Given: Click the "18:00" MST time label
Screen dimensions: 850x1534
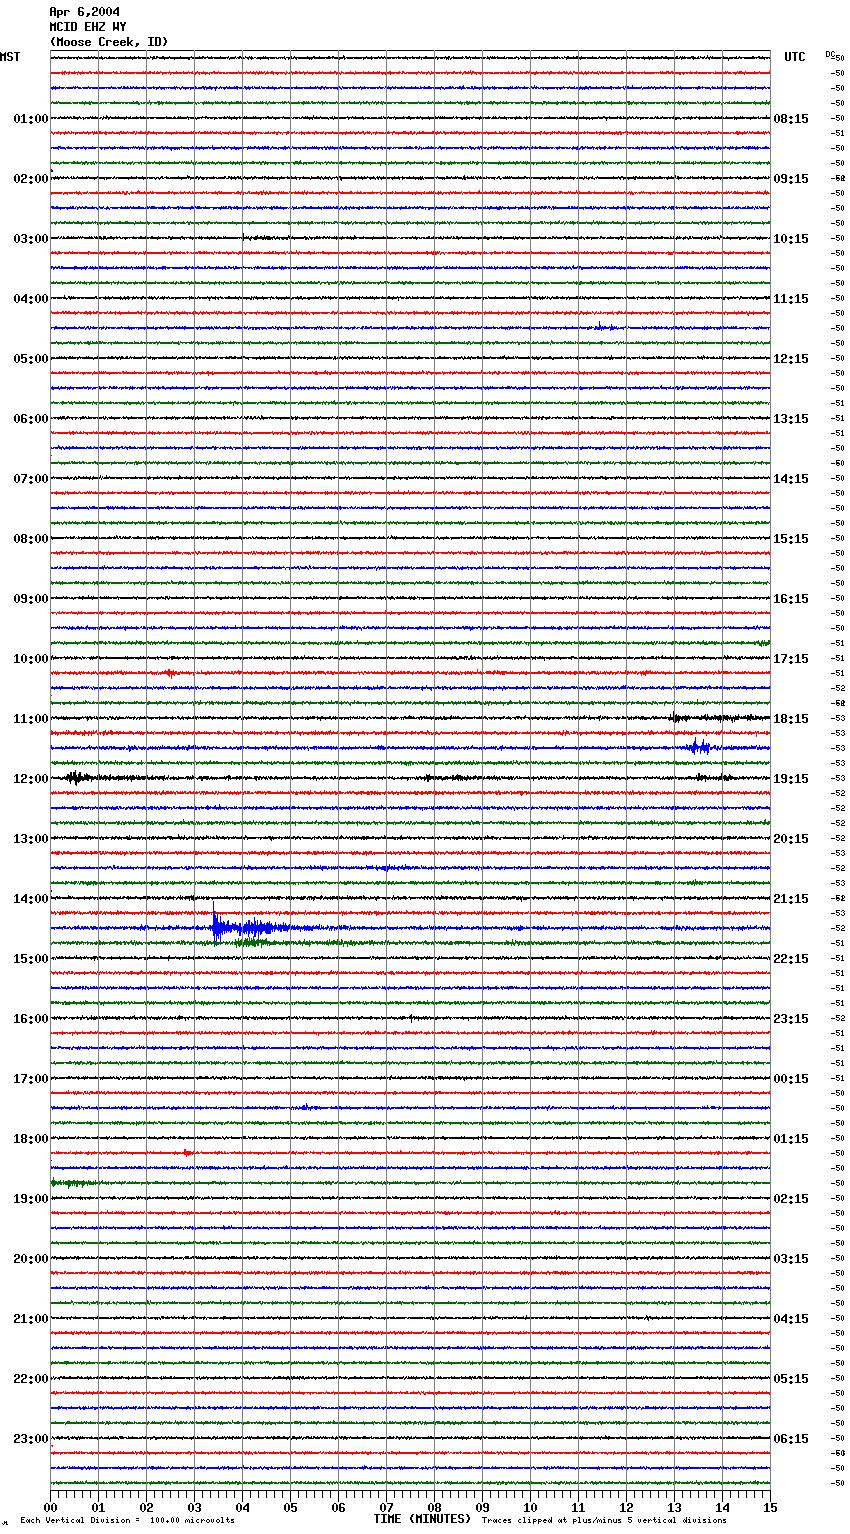Looking at the screenshot, I should [31, 1139].
